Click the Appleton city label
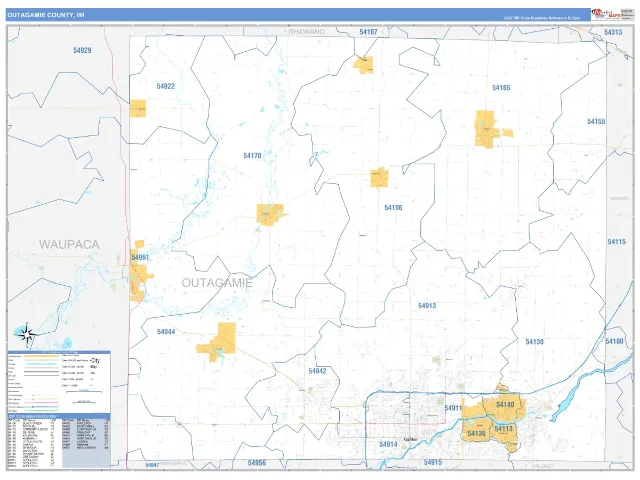This screenshot has height=480, width=640. tap(409, 439)
